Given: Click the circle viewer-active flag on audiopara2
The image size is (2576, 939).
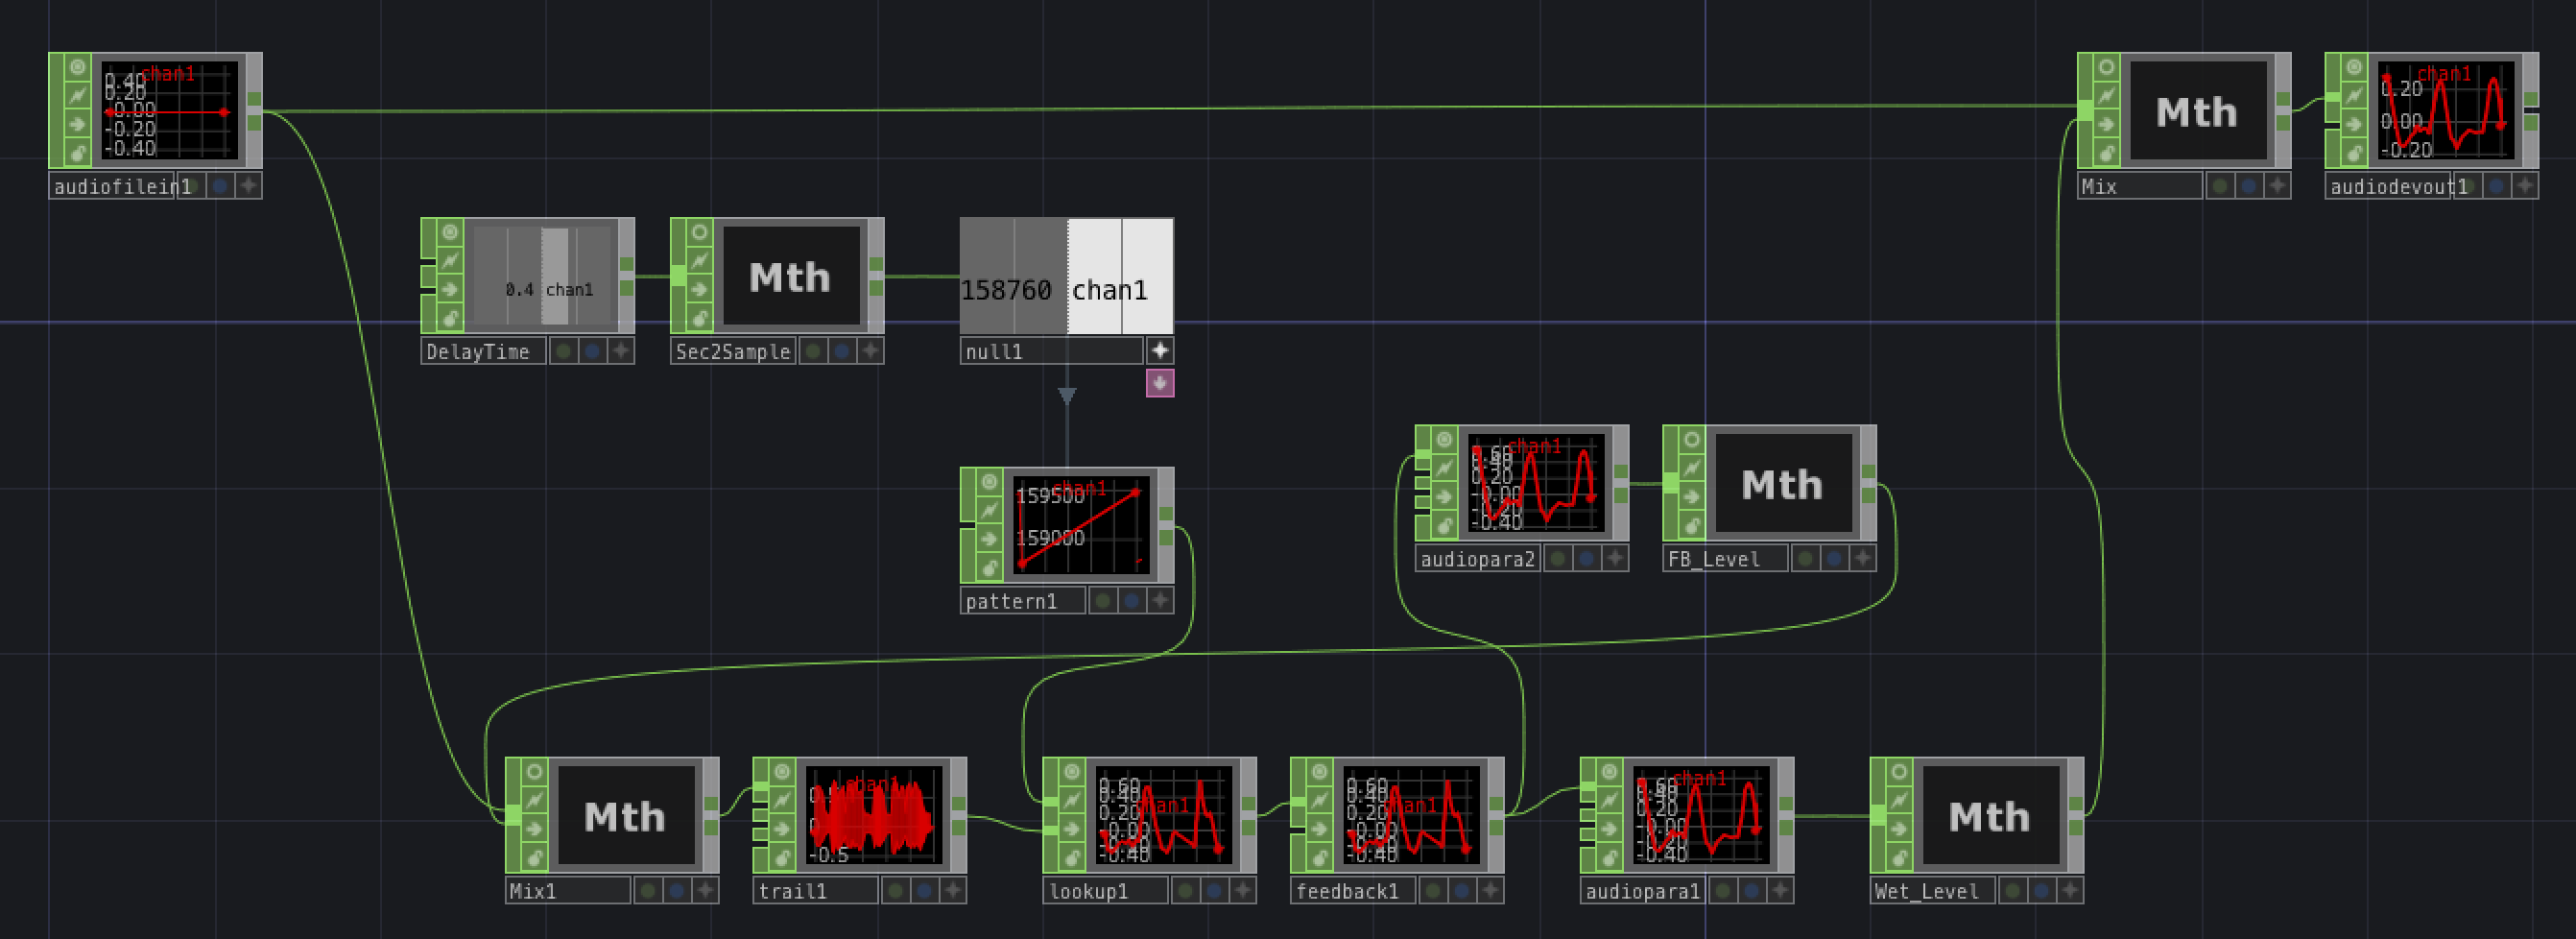Looking at the screenshot, I should (x=1444, y=440).
